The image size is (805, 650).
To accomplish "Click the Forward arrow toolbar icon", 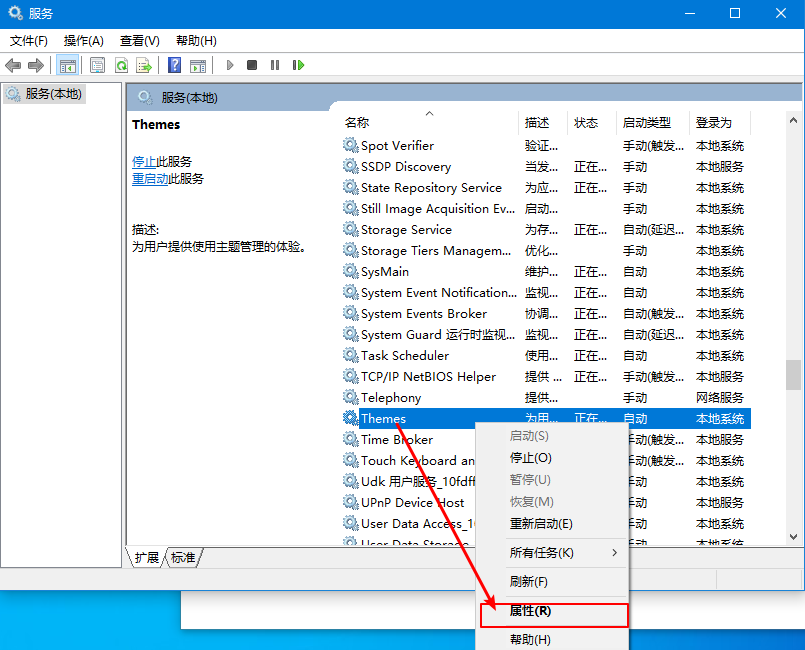I will [x=35, y=65].
